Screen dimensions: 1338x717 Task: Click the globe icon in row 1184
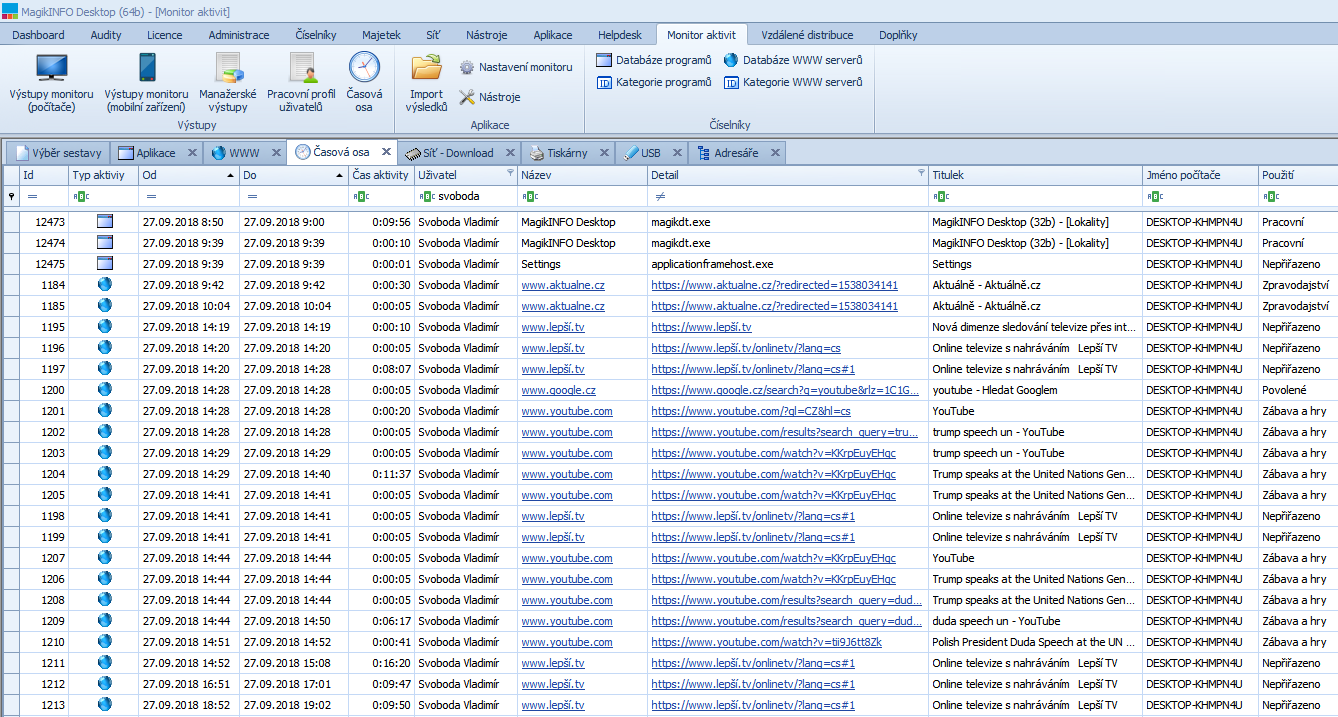(105, 284)
